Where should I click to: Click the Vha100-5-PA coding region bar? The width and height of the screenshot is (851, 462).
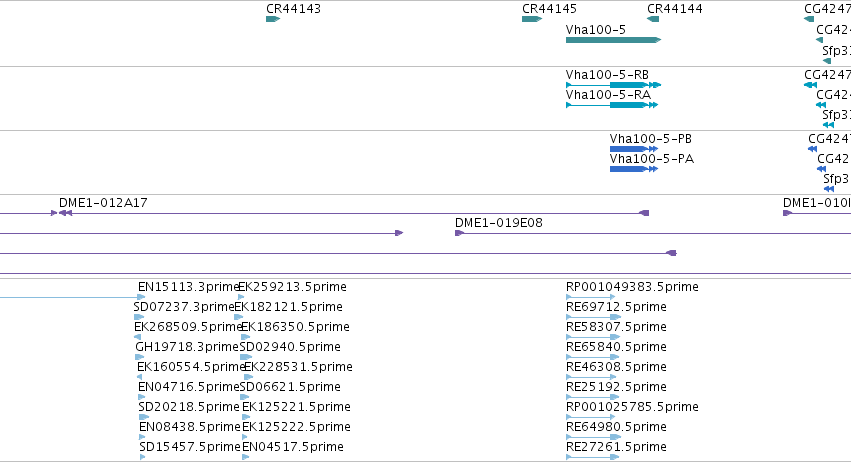[633, 169]
